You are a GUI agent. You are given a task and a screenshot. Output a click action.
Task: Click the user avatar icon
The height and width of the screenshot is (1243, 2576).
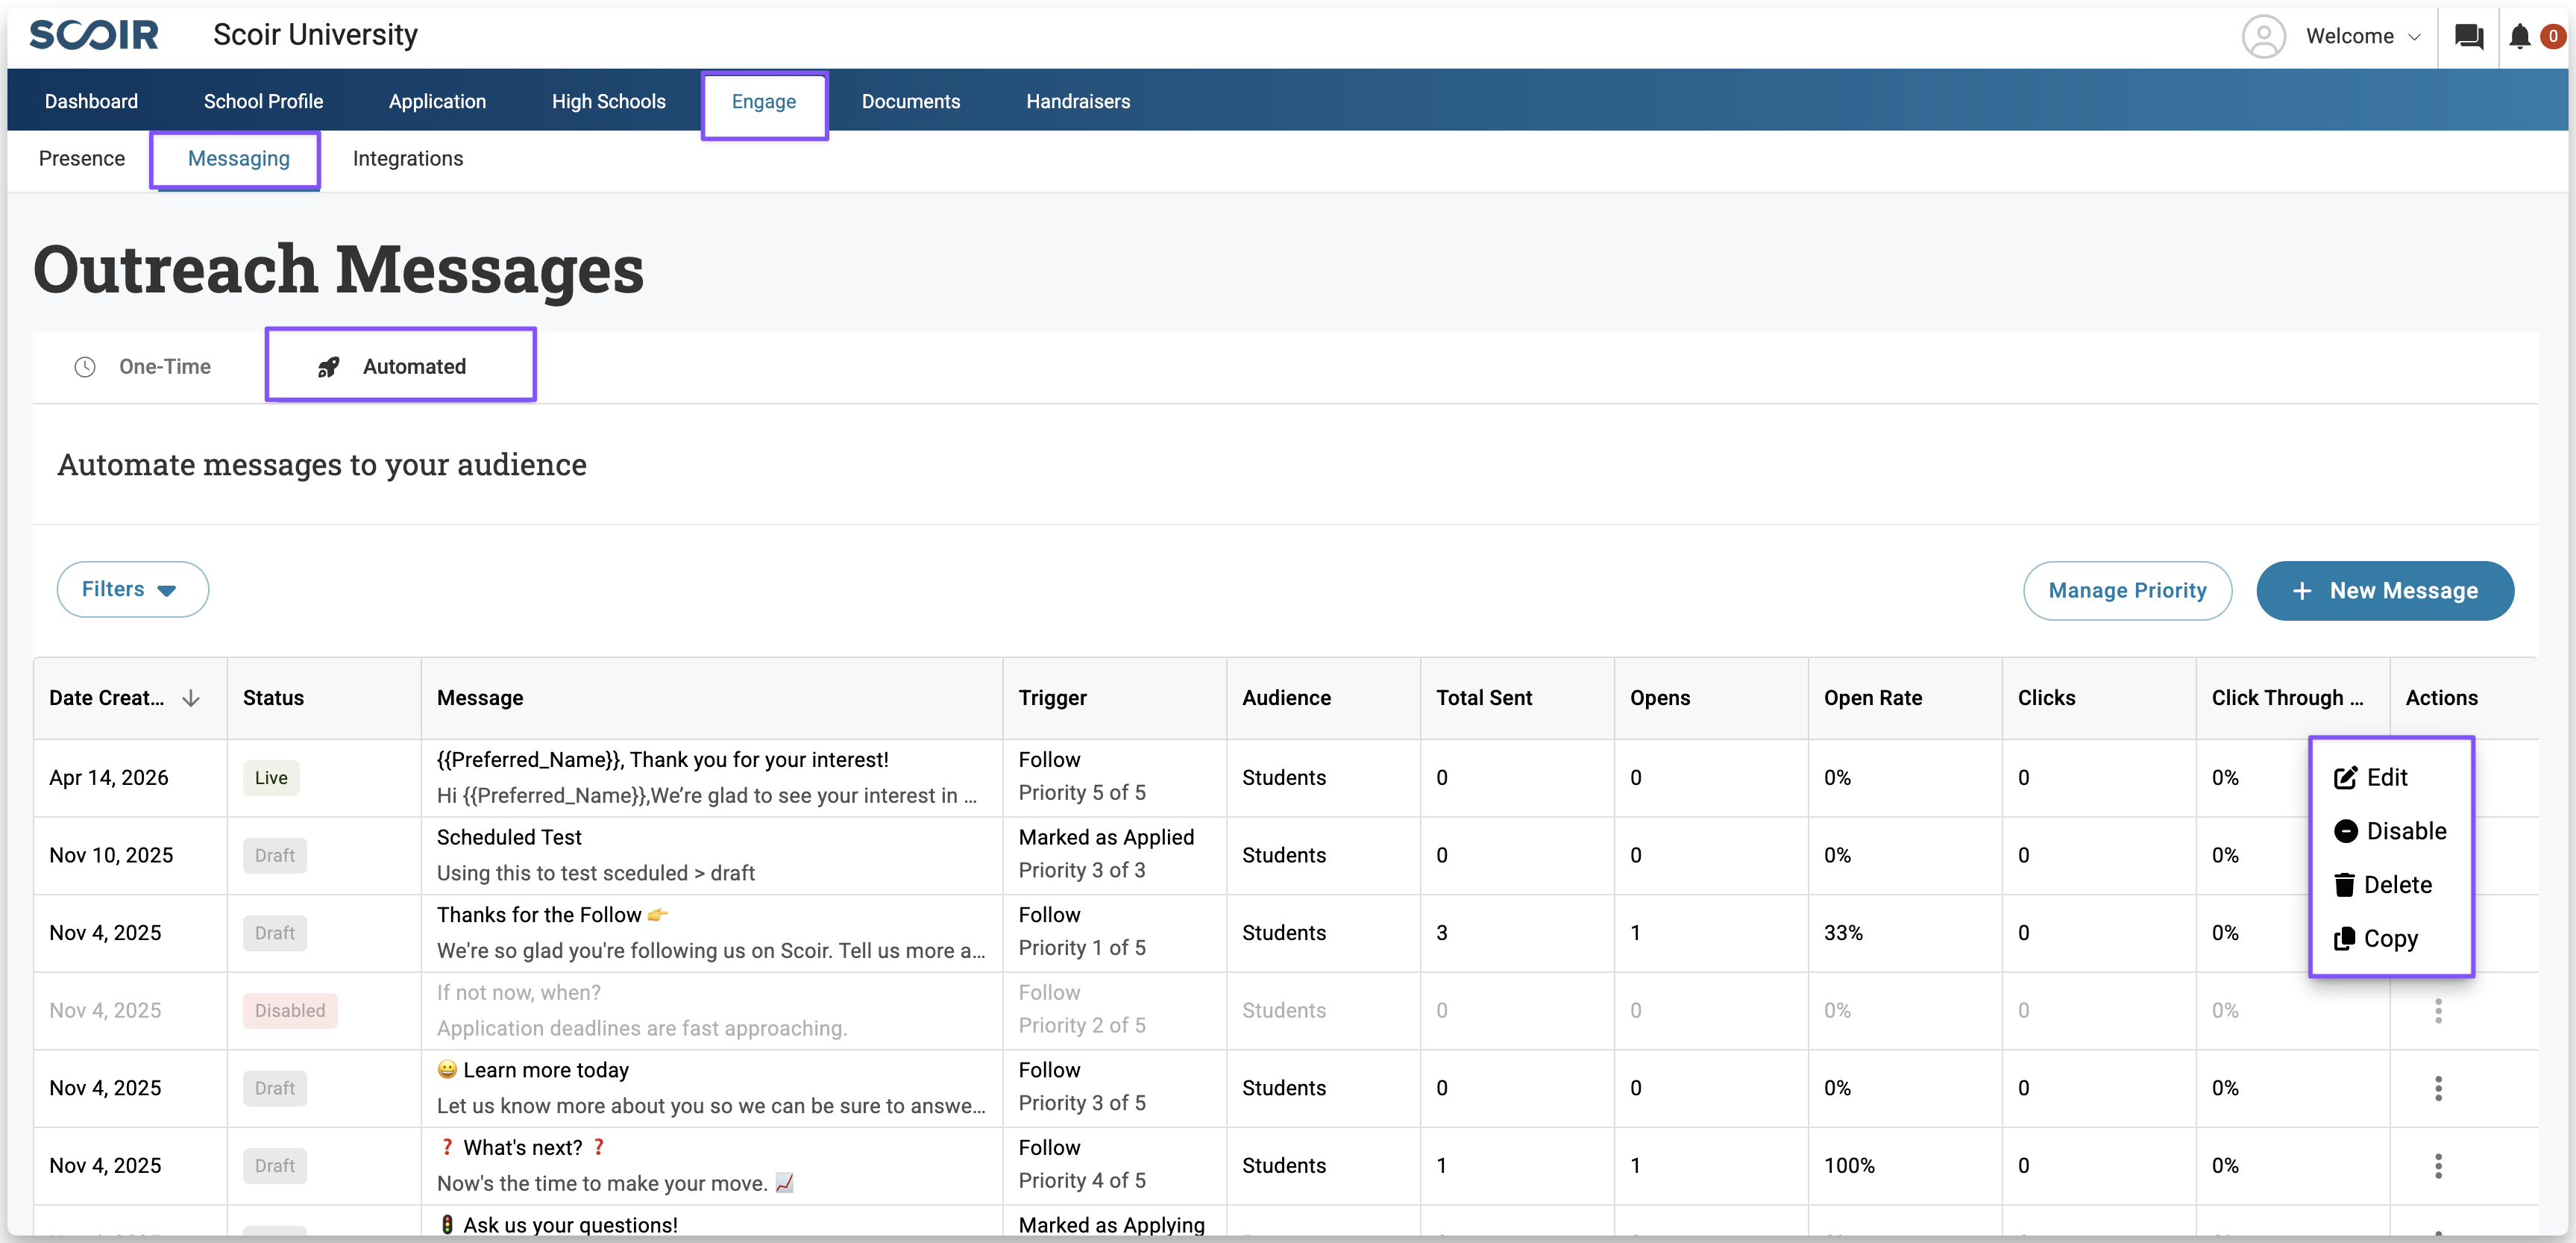[x=2263, y=37]
